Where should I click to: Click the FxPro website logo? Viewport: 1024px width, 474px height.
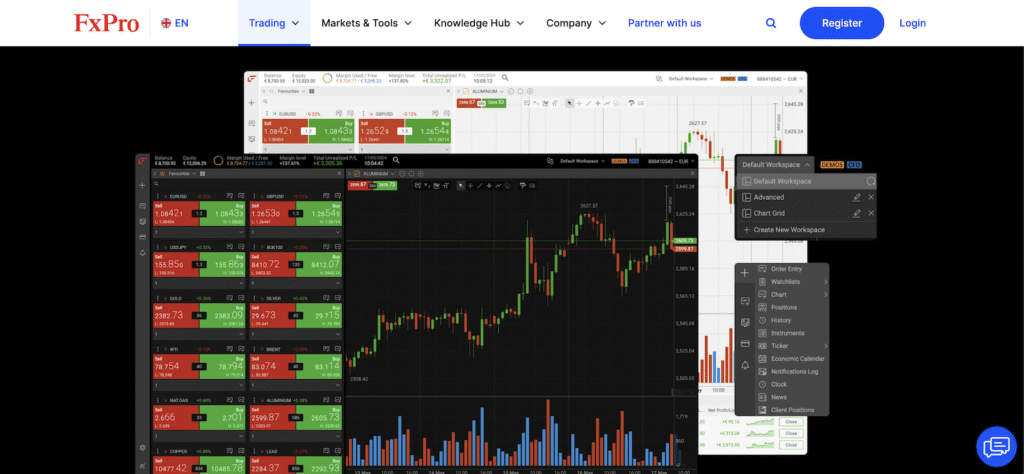[x=106, y=23]
